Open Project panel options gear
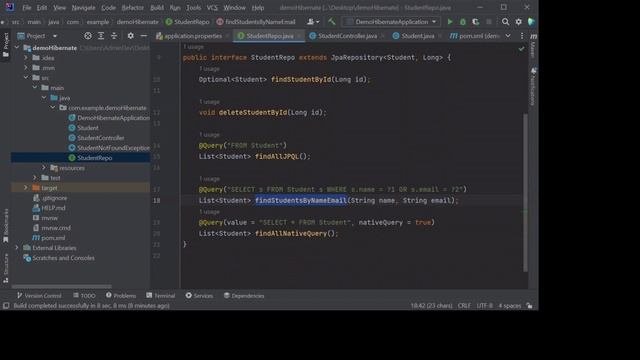 point(130,36)
